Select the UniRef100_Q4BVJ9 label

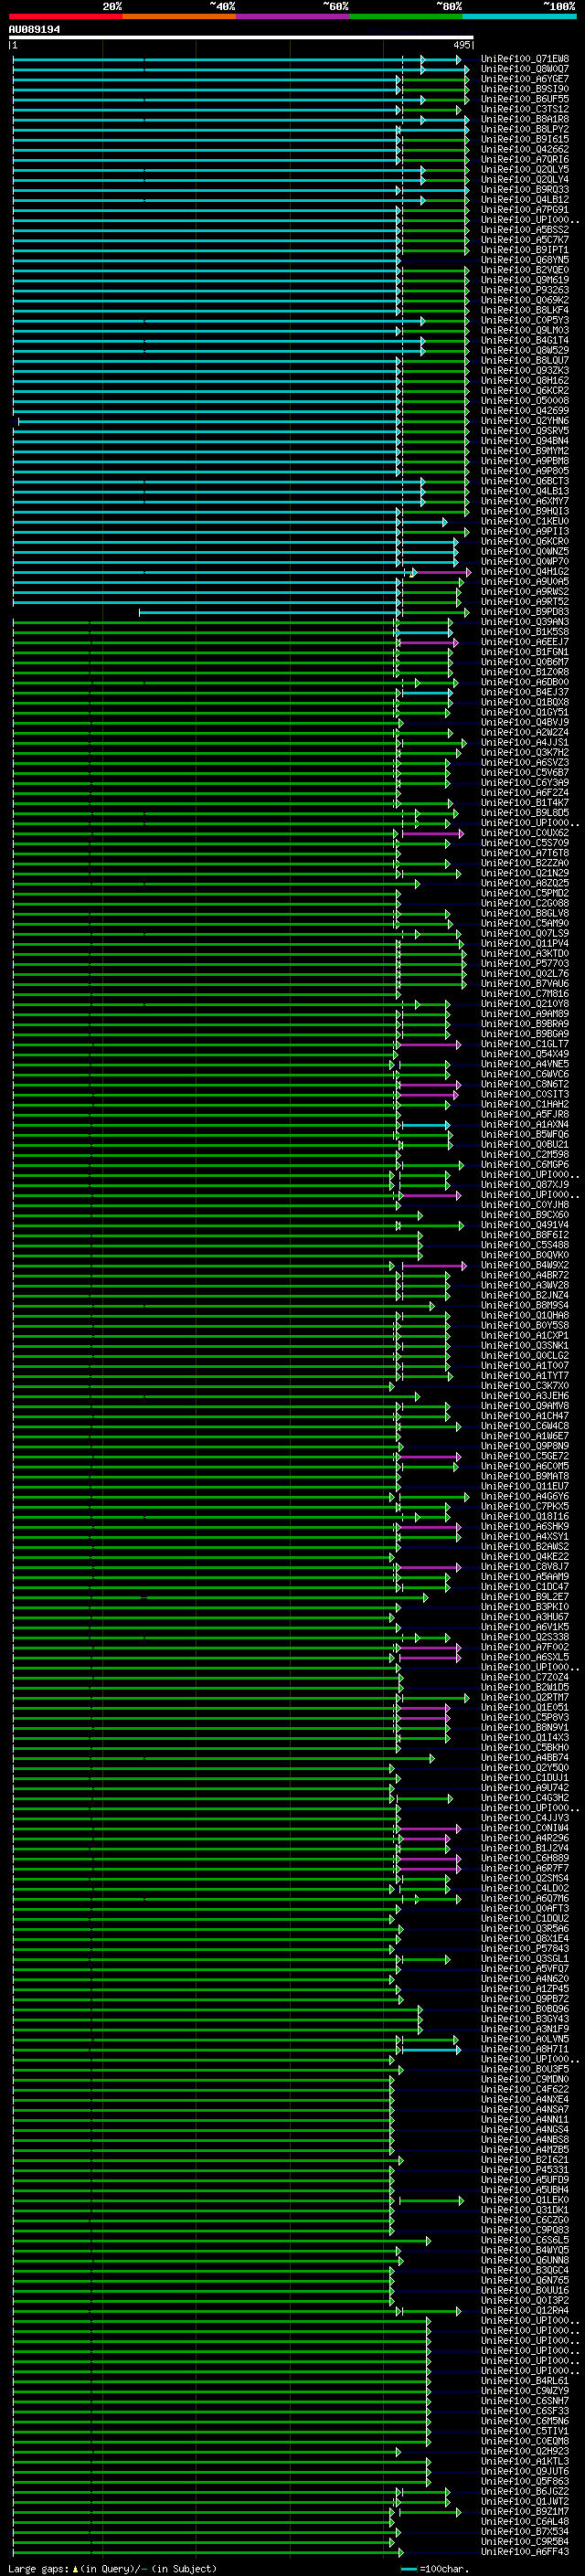tap(524, 722)
